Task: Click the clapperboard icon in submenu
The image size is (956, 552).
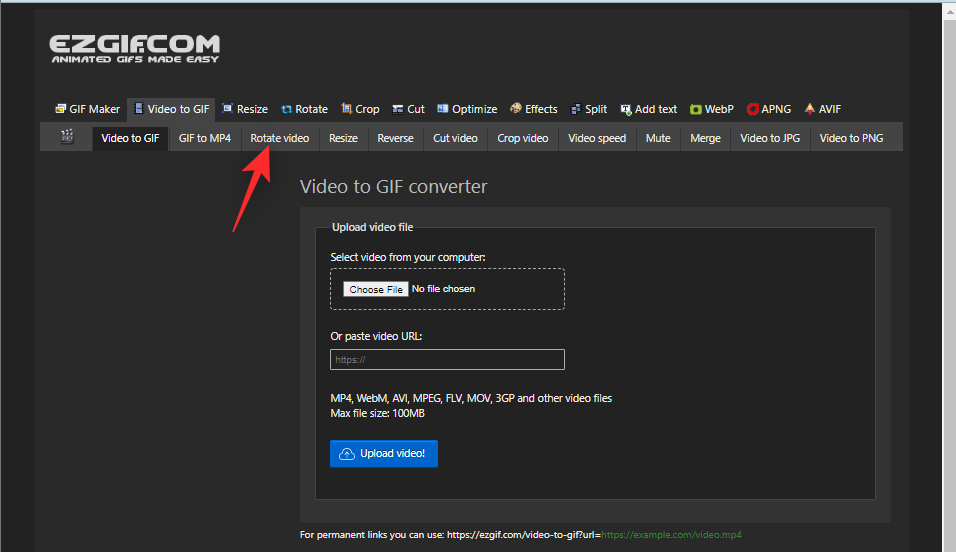Action: tap(67, 137)
